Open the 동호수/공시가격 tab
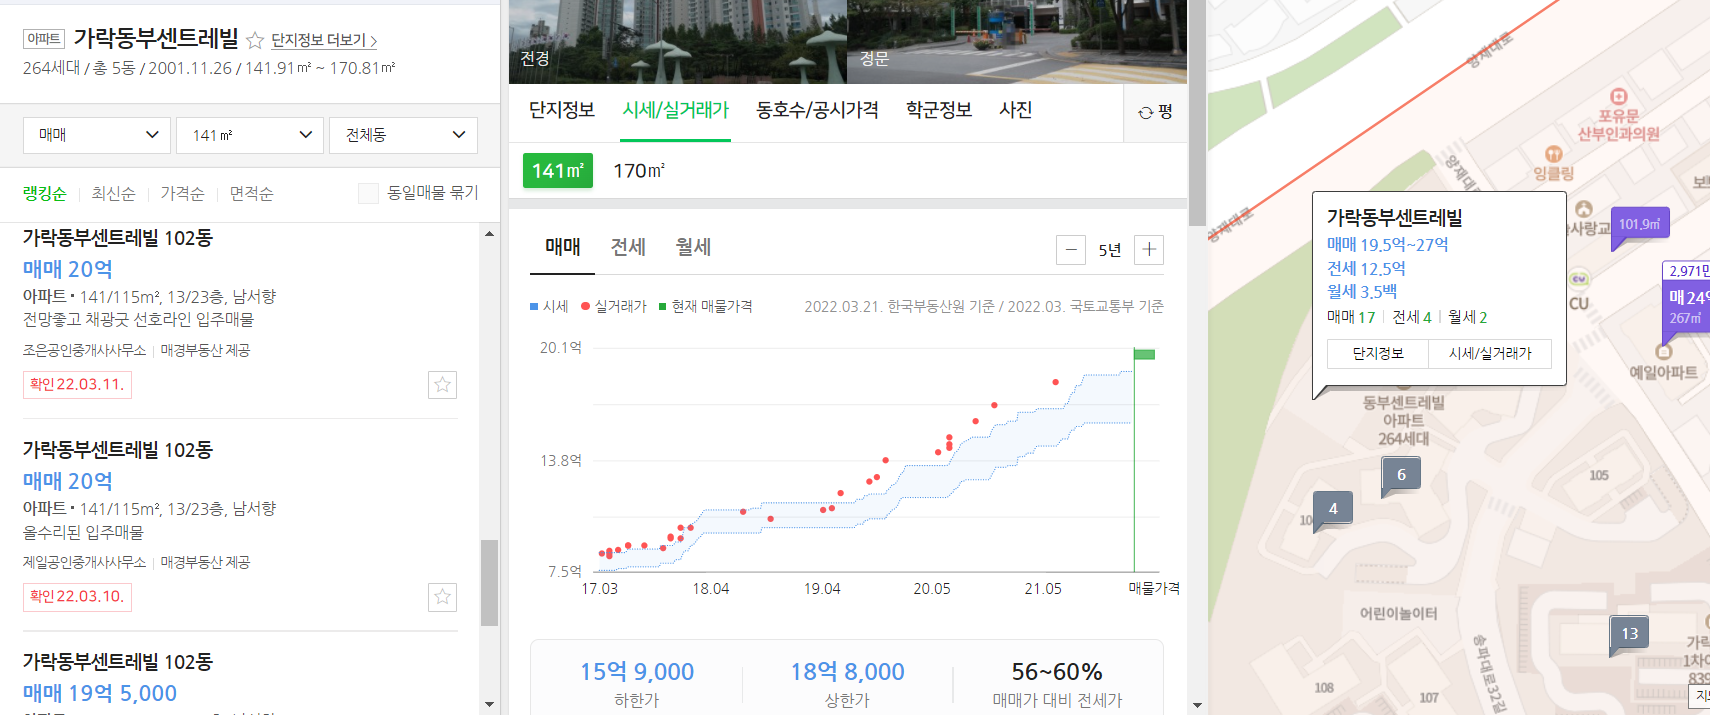 click(x=817, y=110)
